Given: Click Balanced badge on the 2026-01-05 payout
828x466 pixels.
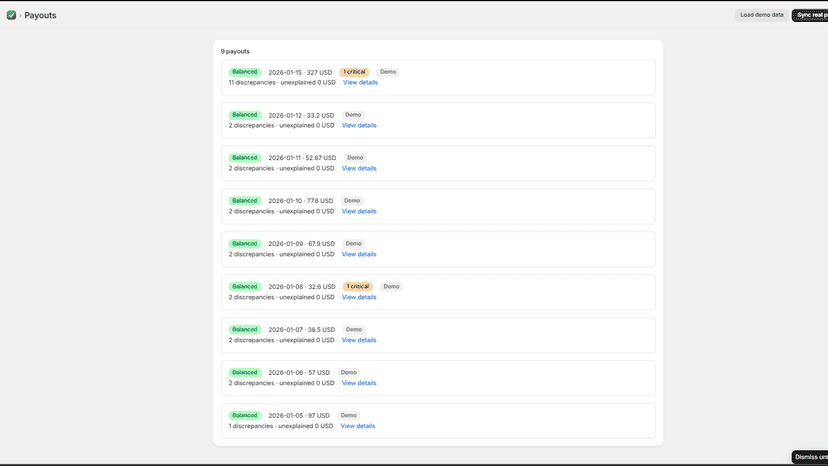Looking at the screenshot, I should (244, 415).
